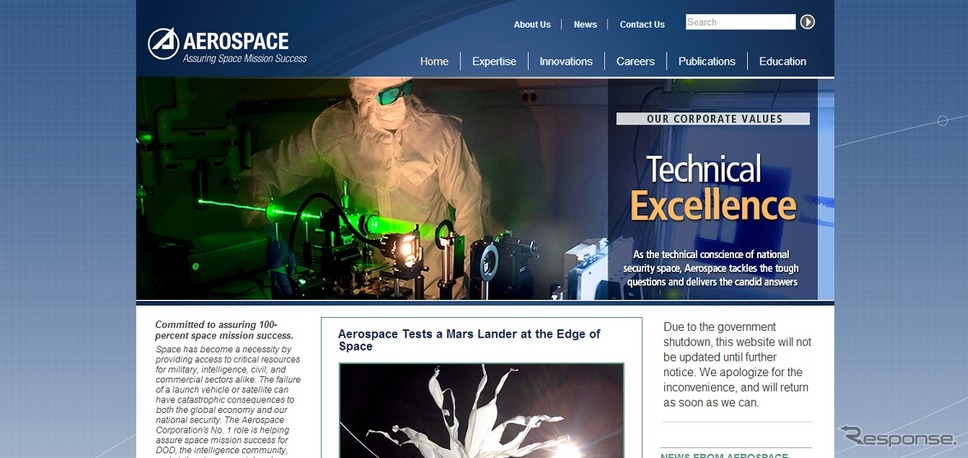Click the government shutdown notice text

coord(737,364)
